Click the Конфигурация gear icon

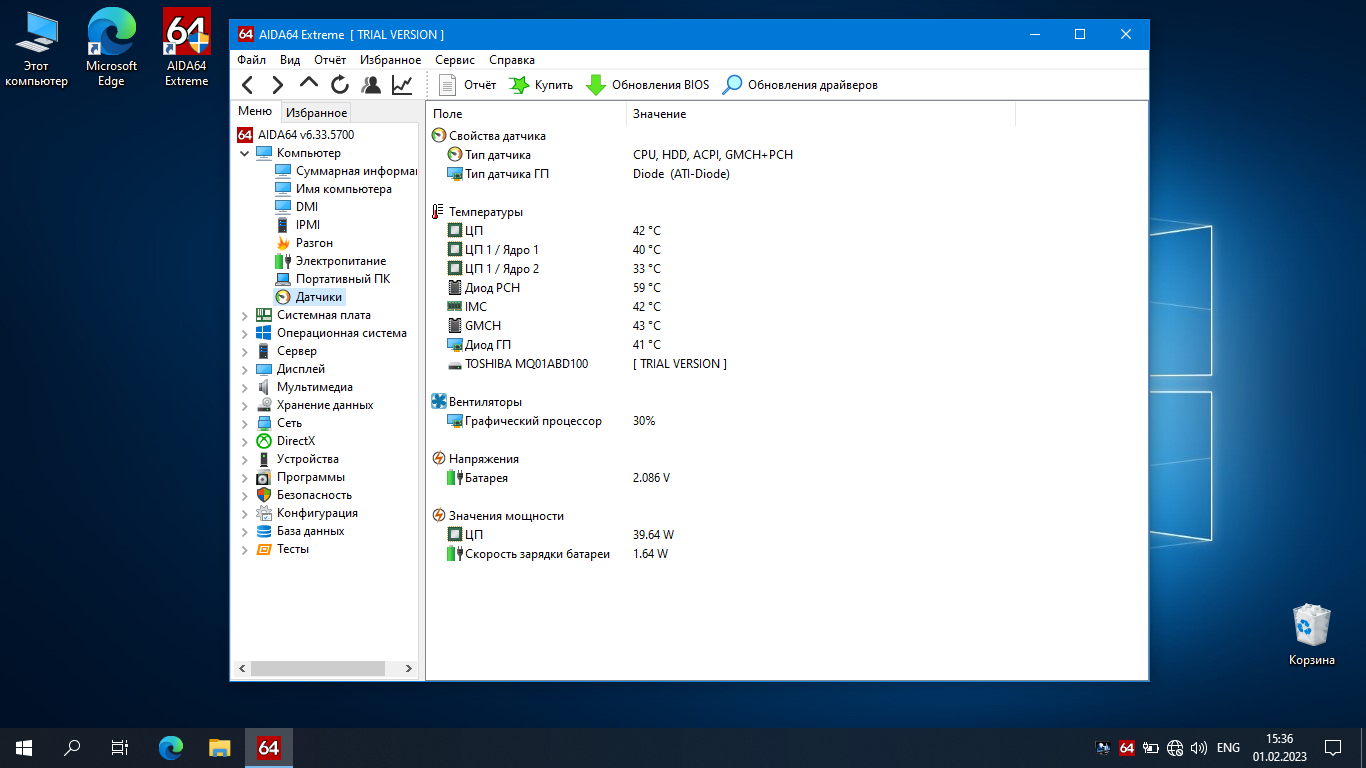264,513
